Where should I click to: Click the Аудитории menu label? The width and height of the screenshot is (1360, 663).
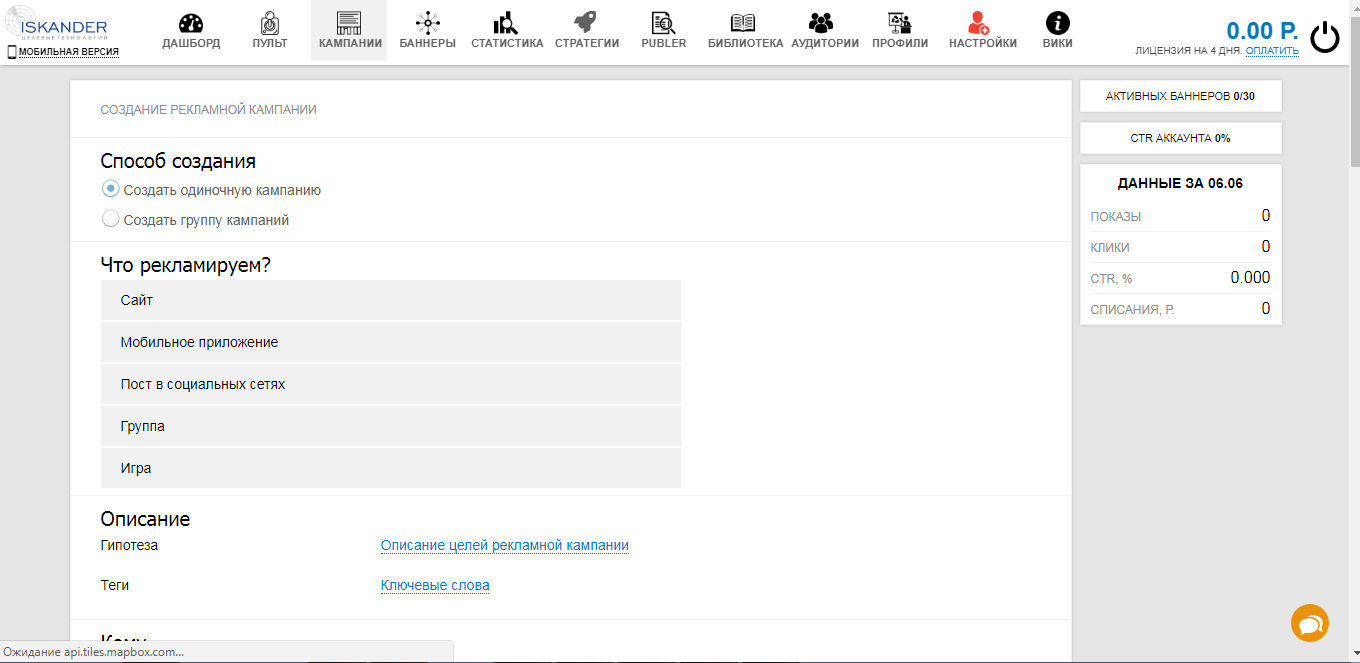coord(825,44)
